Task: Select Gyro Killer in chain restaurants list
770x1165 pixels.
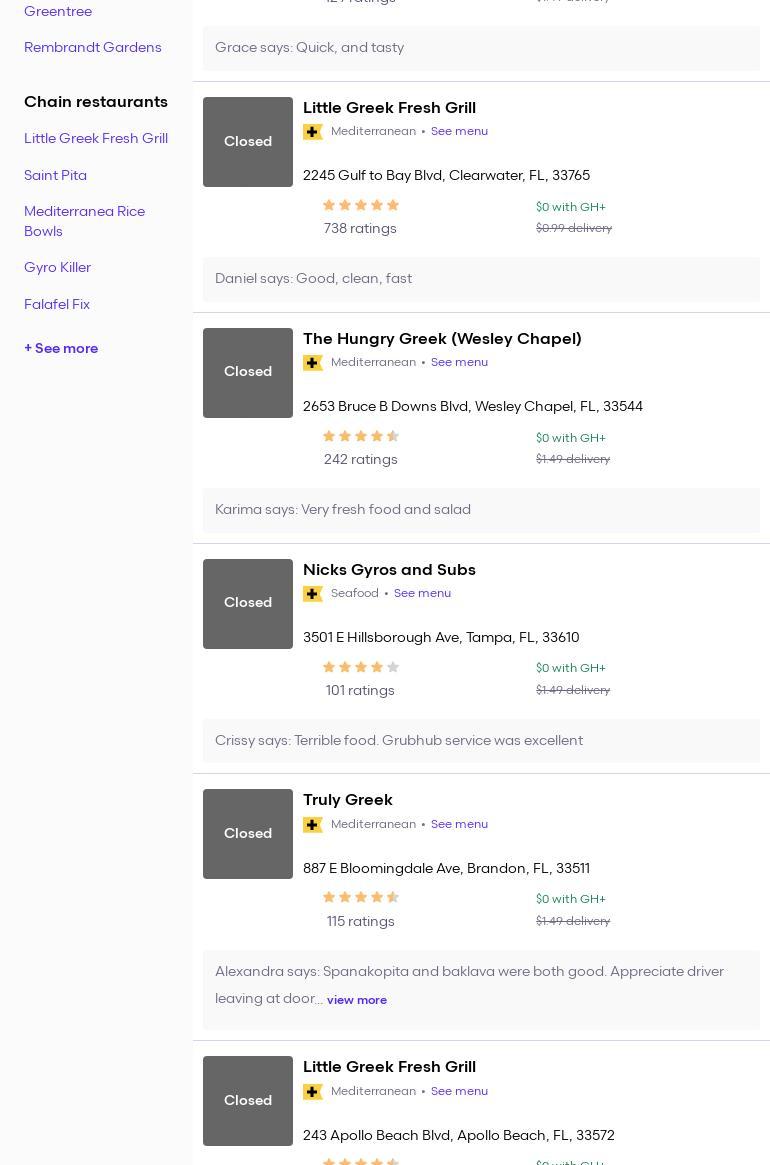Action: pyautogui.click(x=57, y=268)
